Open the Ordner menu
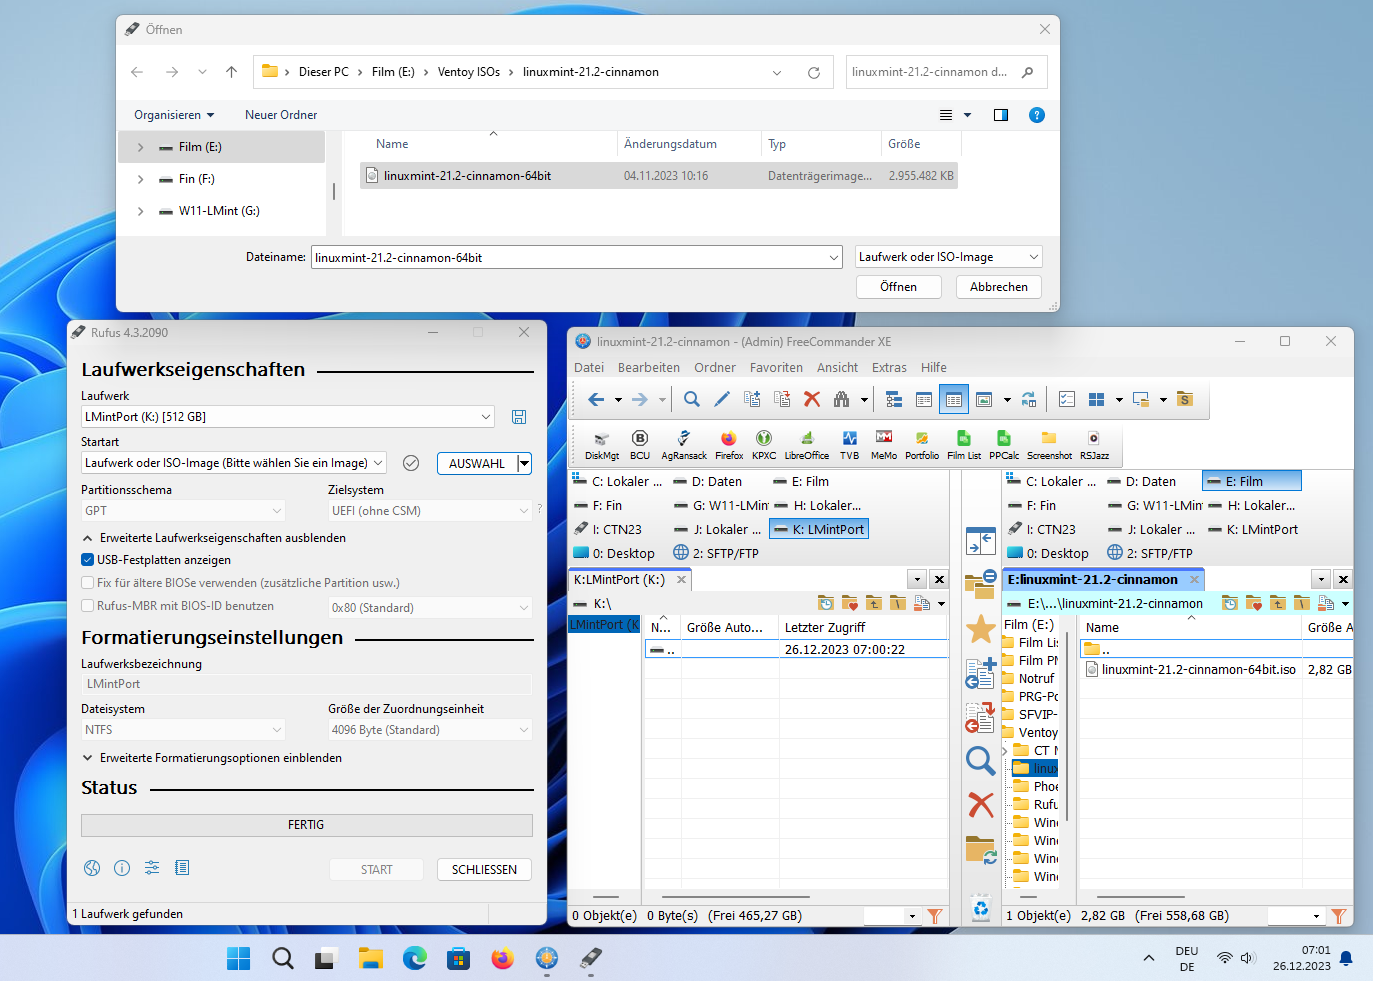Image resolution: width=1373 pixels, height=981 pixels. (x=715, y=368)
